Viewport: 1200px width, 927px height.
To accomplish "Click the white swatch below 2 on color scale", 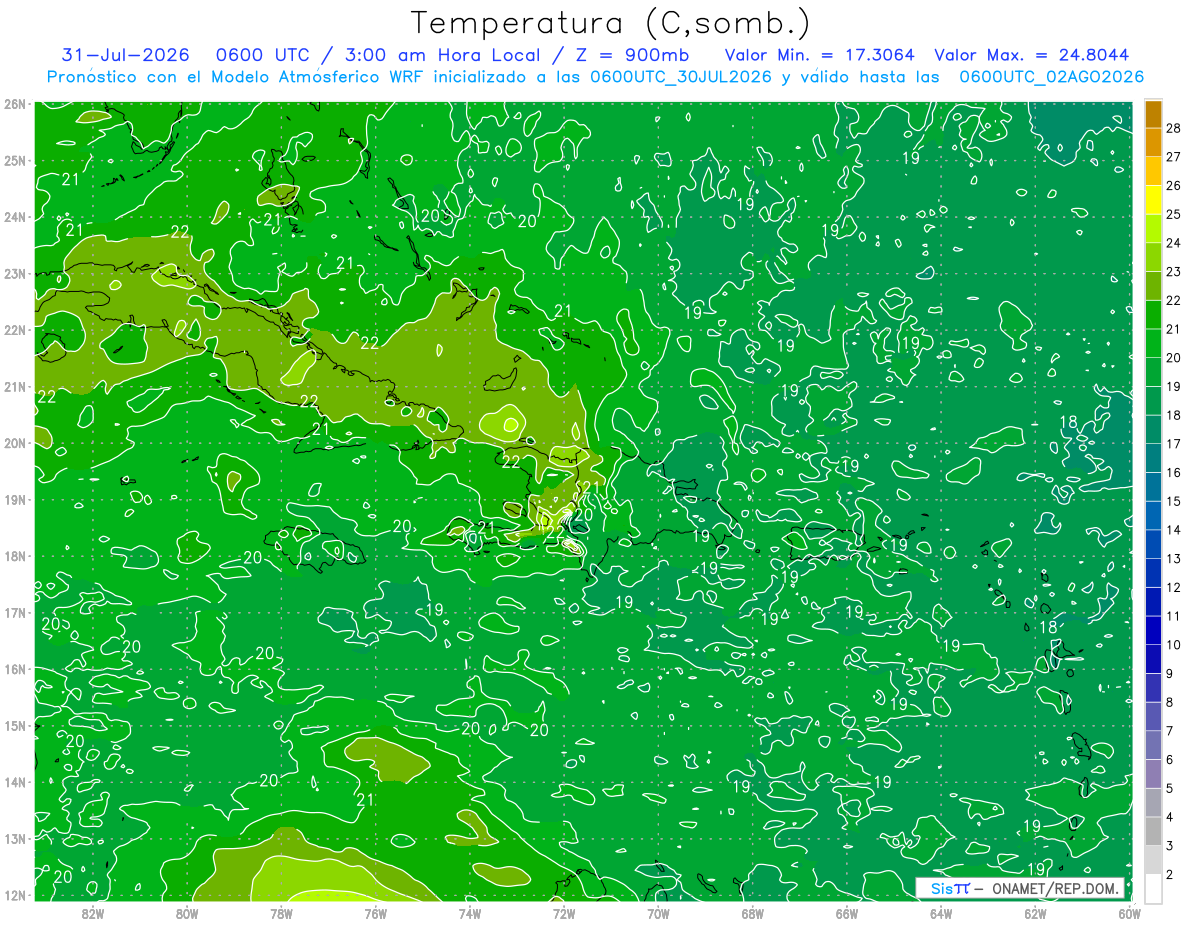I will click(1153, 888).
